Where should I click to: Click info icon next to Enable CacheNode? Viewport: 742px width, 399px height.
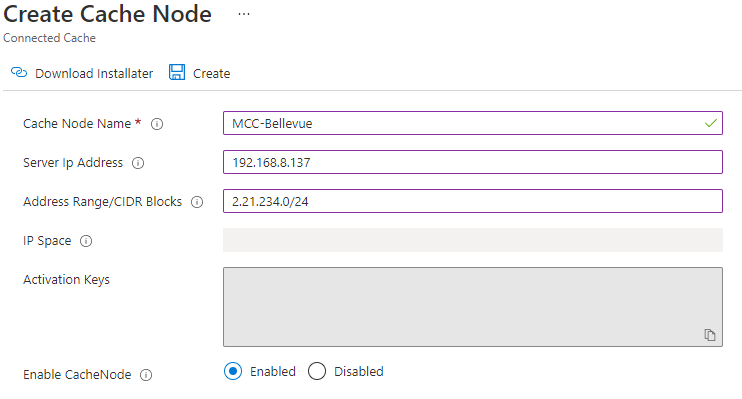pos(146,375)
